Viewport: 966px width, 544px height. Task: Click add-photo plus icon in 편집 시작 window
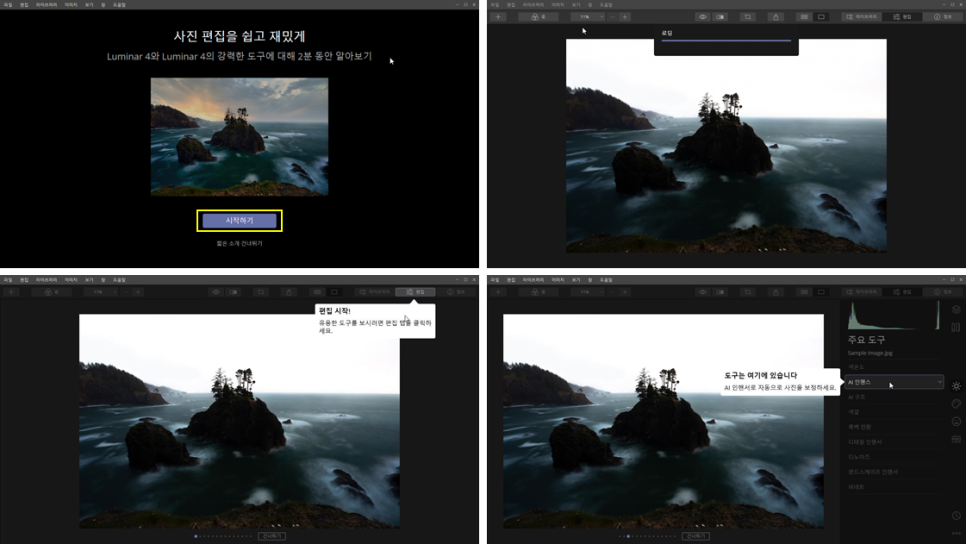(x=11, y=292)
